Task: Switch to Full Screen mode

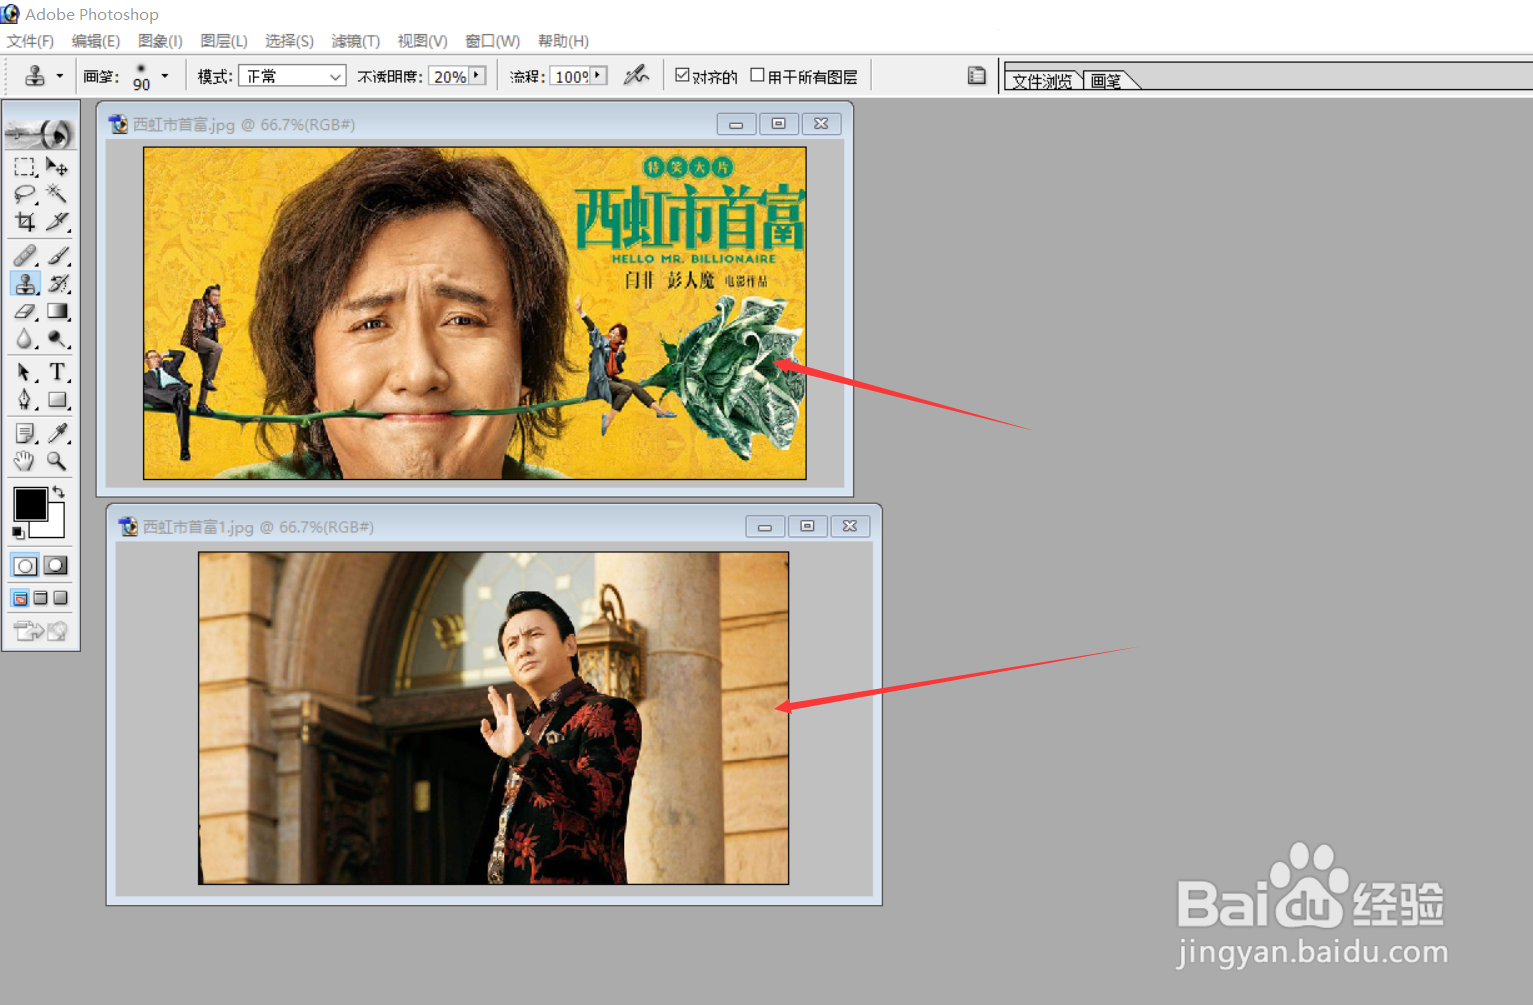Action: coord(61,598)
